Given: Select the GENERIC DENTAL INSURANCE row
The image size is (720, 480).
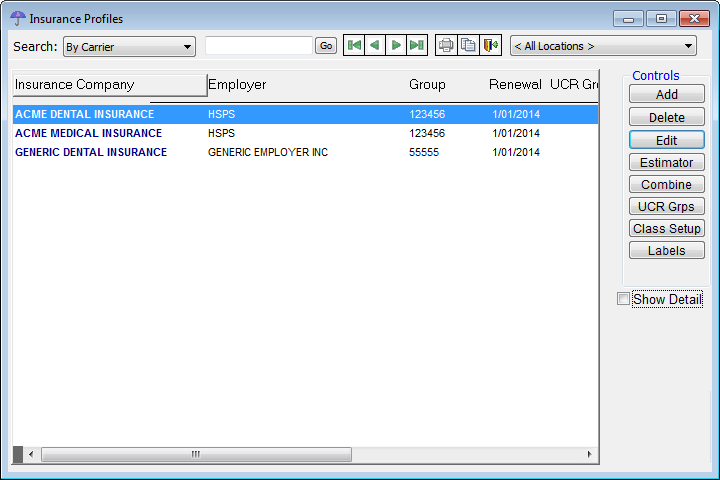Looking at the screenshot, I should coord(91,153).
